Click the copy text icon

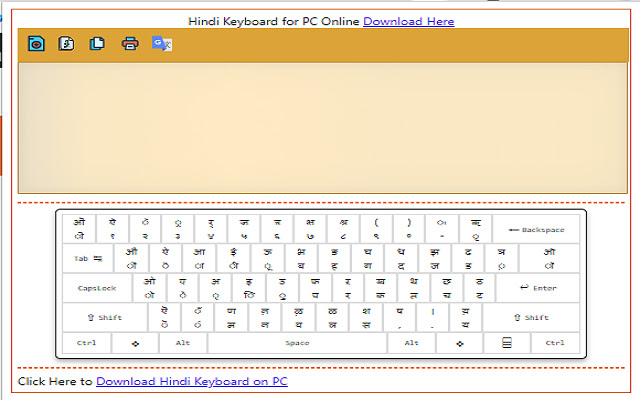point(97,43)
